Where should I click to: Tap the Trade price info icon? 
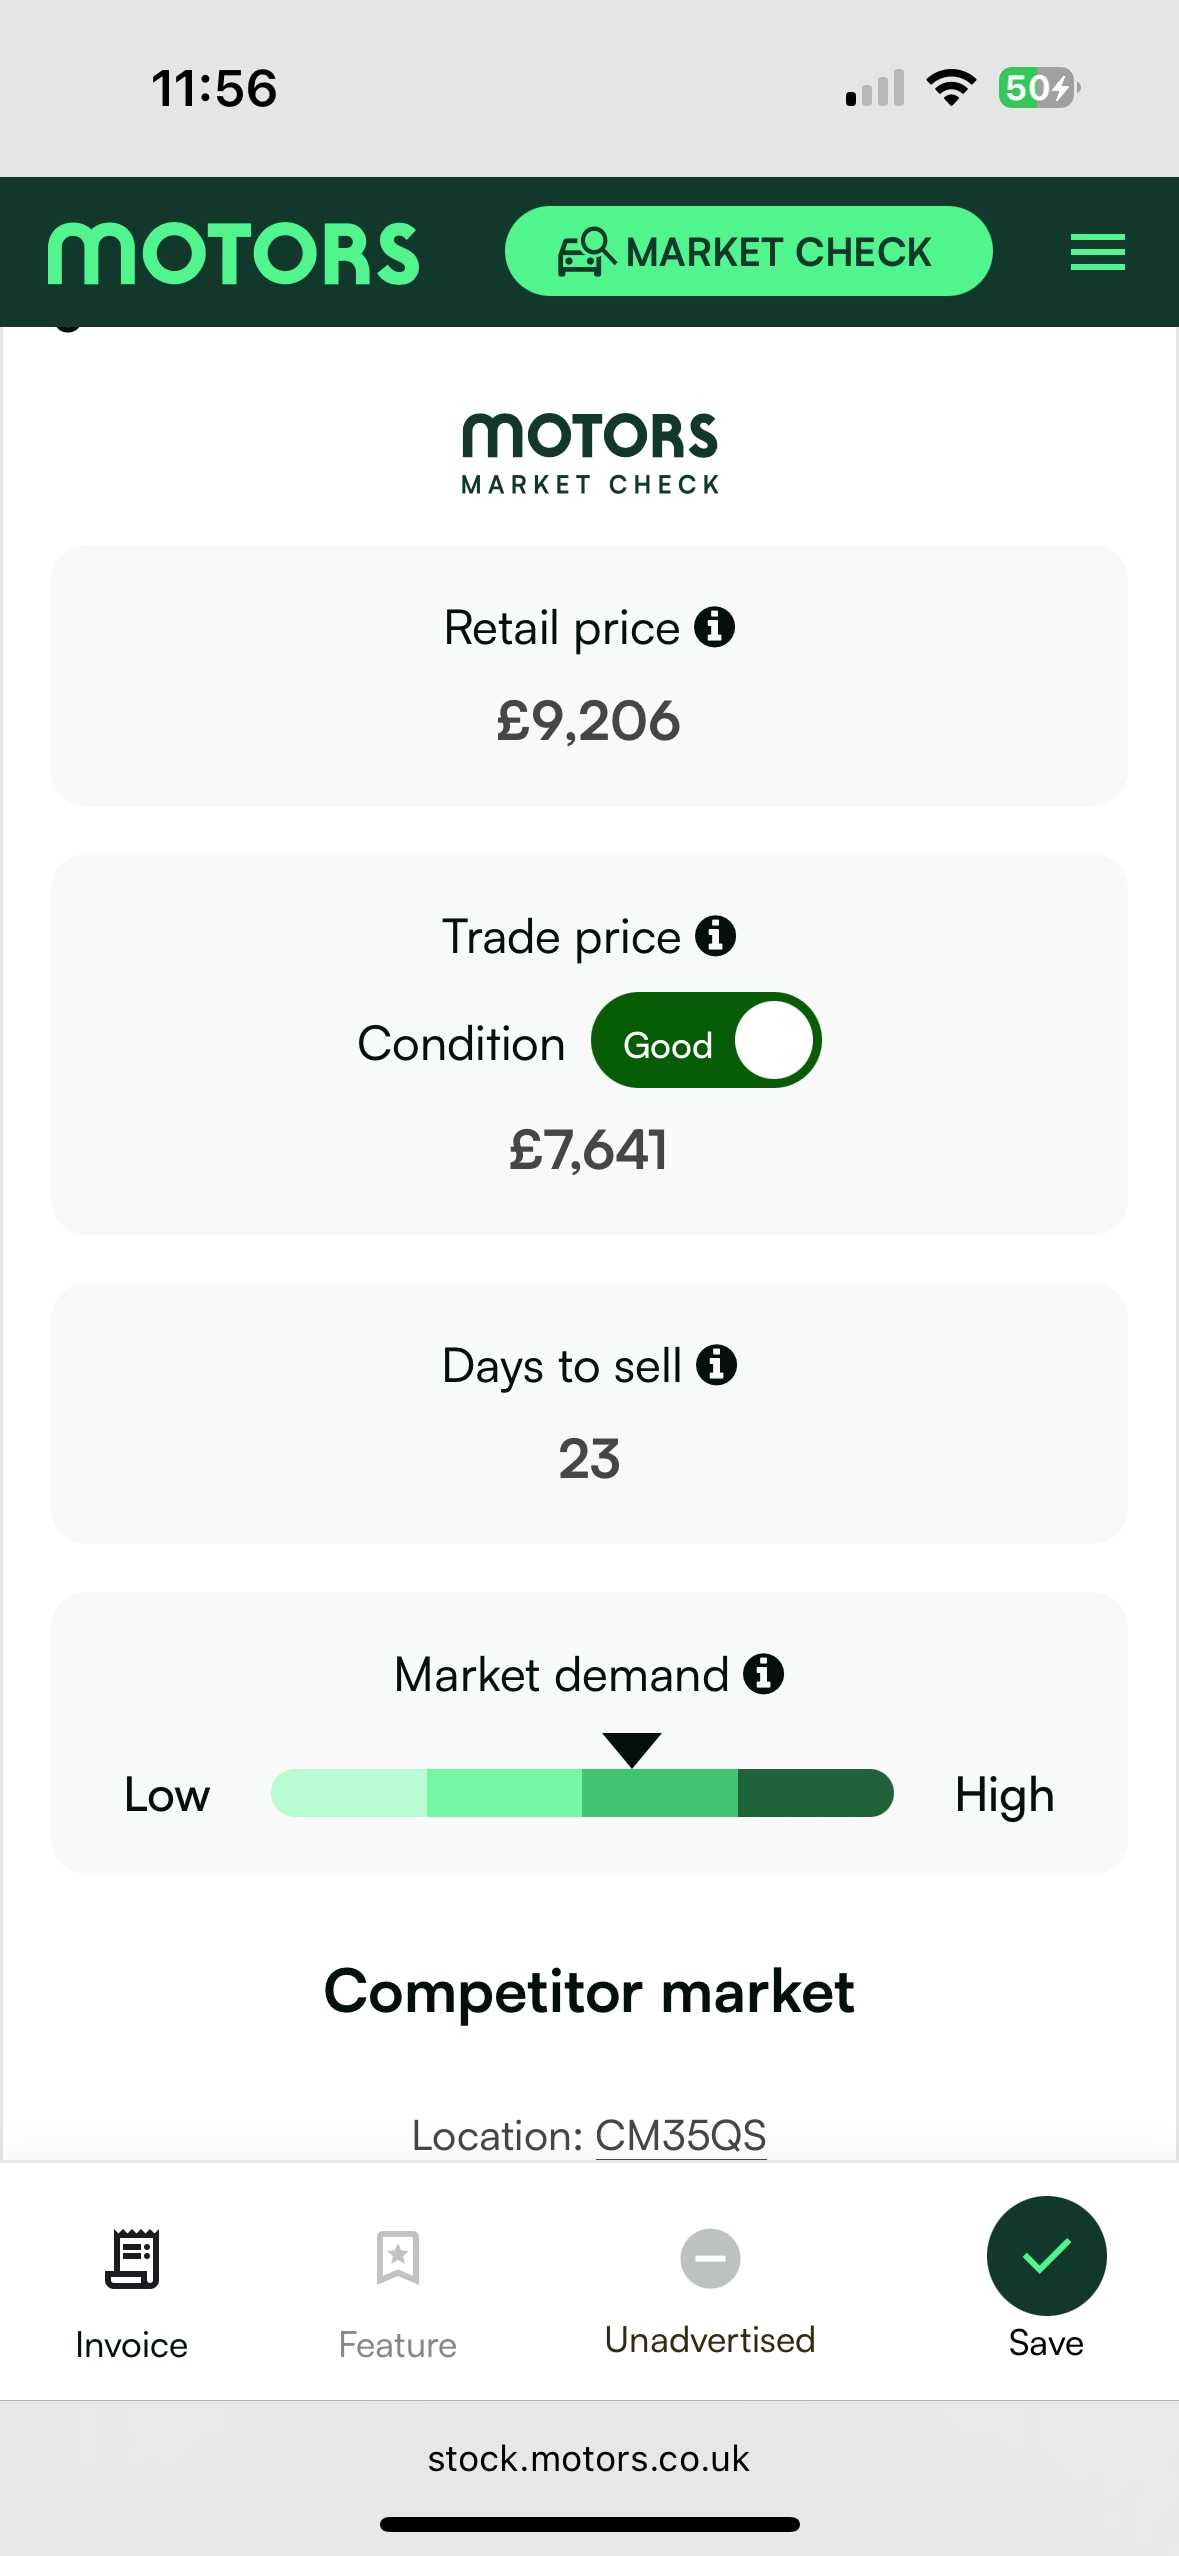[x=716, y=937]
